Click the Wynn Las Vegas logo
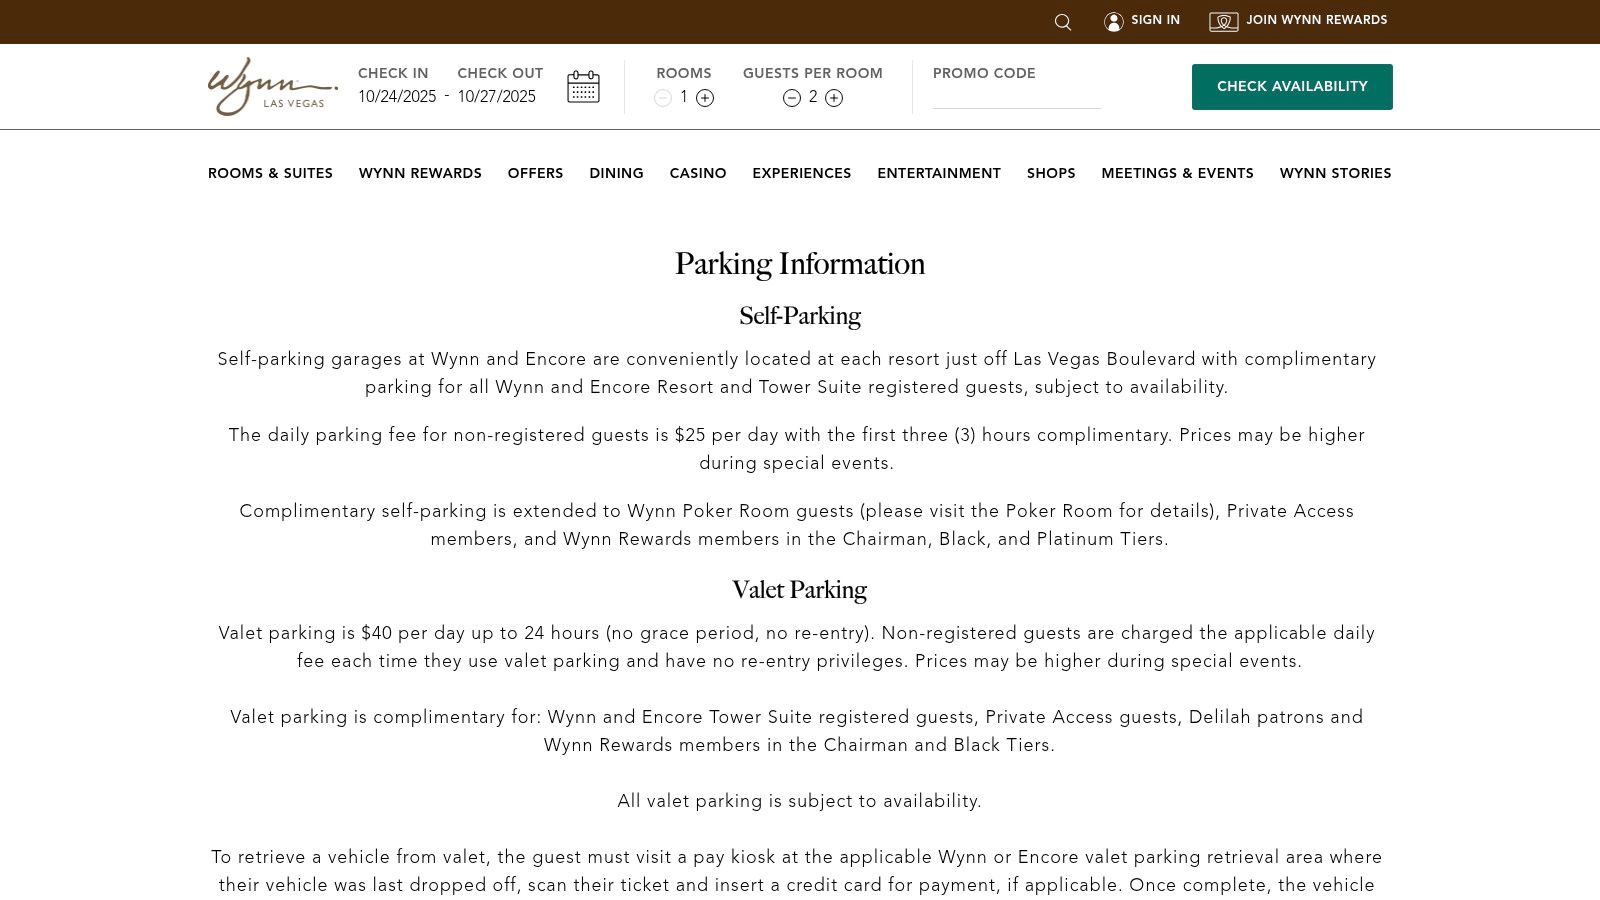 tap(272, 87)
